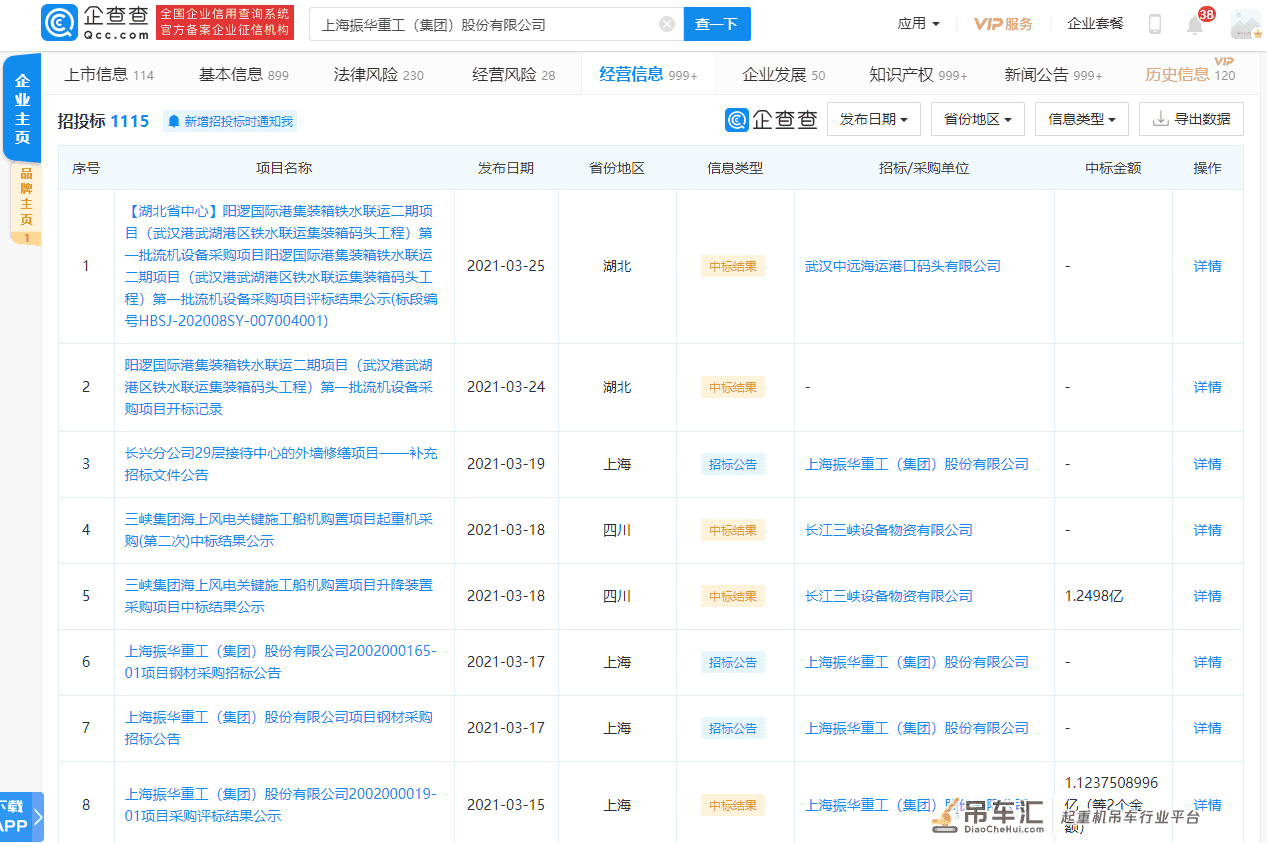Image resolution: width=1267 pixels, height=843 pixels.
Task: Export data with 导出数据 button
Action: coord(1191,119)
